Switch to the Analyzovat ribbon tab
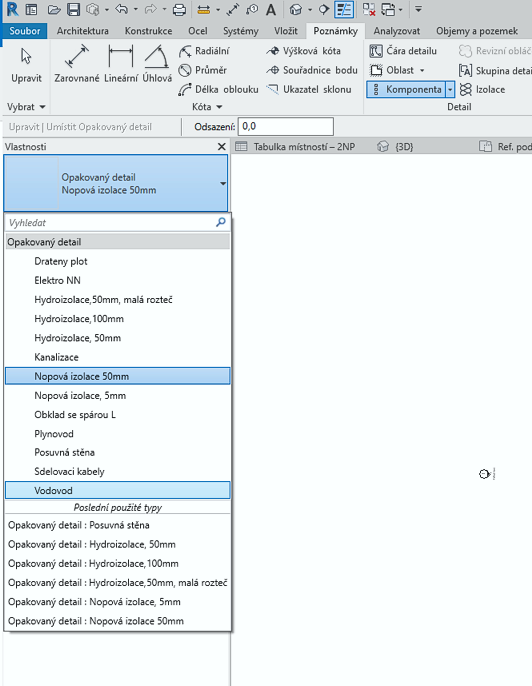Screen dimensions: 532x686 pos(396,31)
